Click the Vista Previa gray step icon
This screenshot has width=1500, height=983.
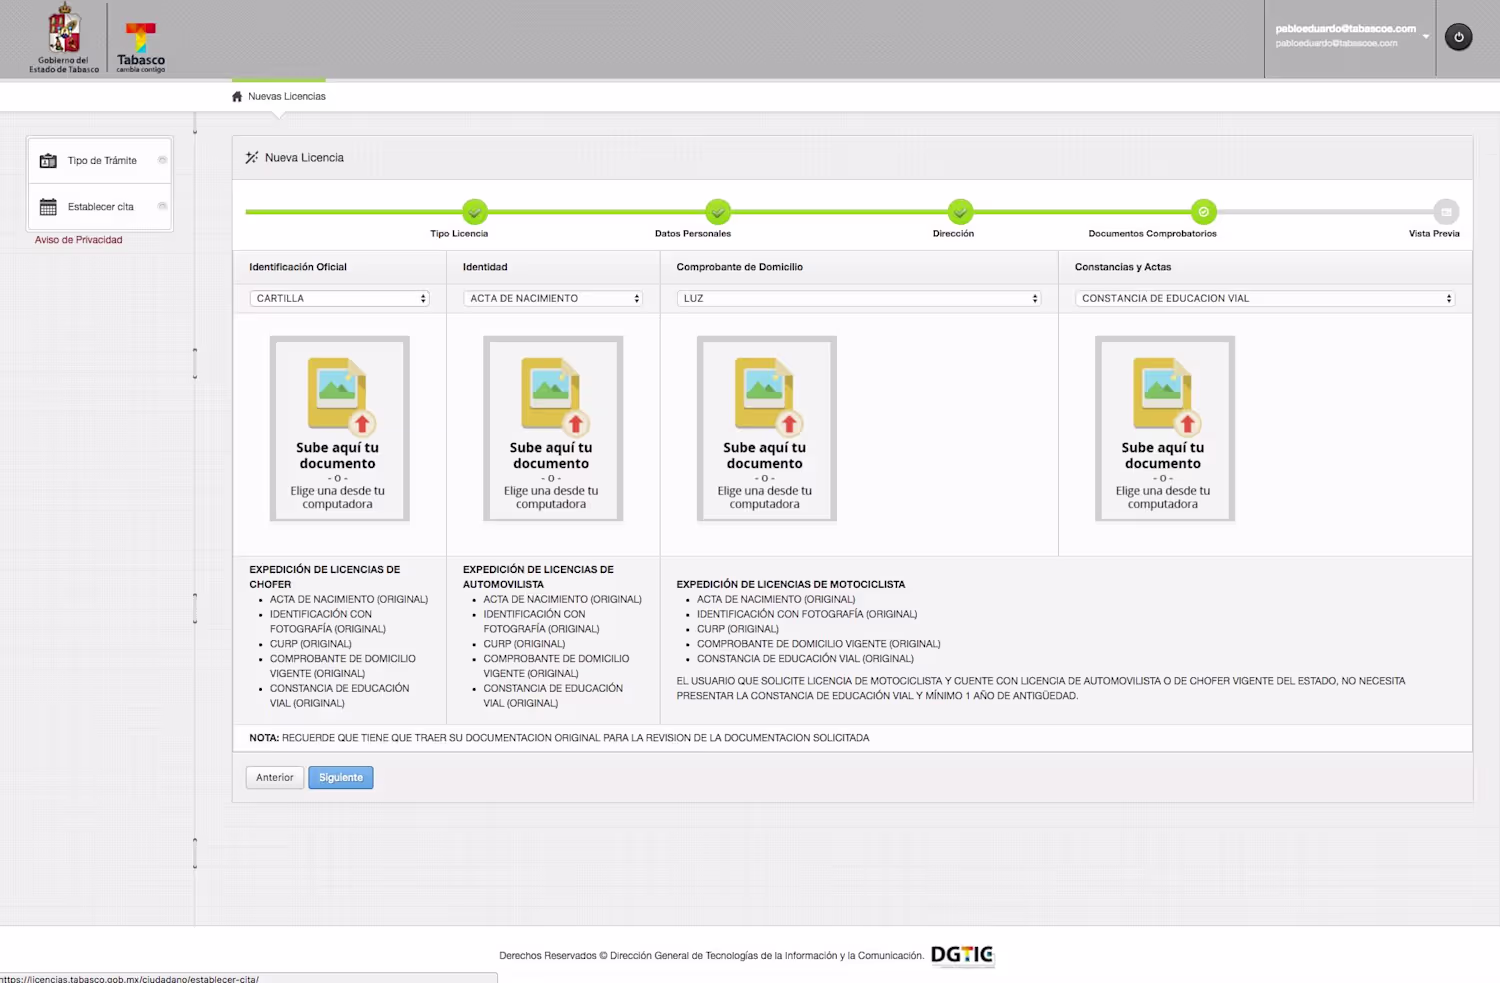click(x=1446, y=212)
